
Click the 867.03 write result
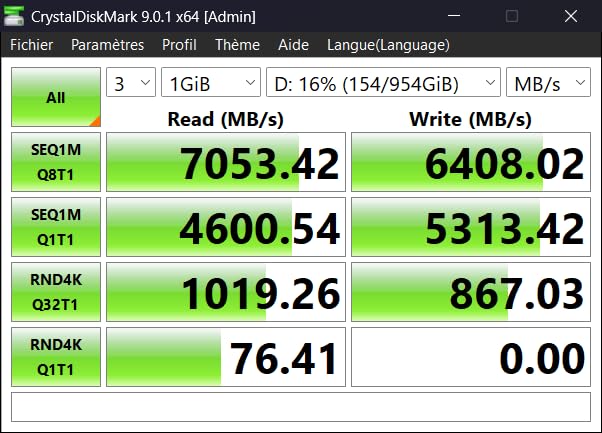coord(471,292)
